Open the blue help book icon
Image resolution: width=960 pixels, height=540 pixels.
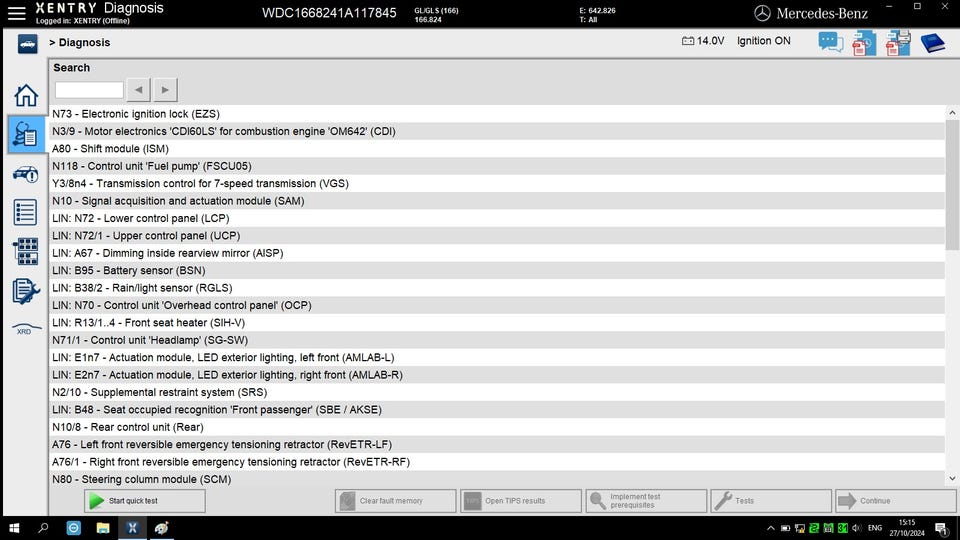932,43
